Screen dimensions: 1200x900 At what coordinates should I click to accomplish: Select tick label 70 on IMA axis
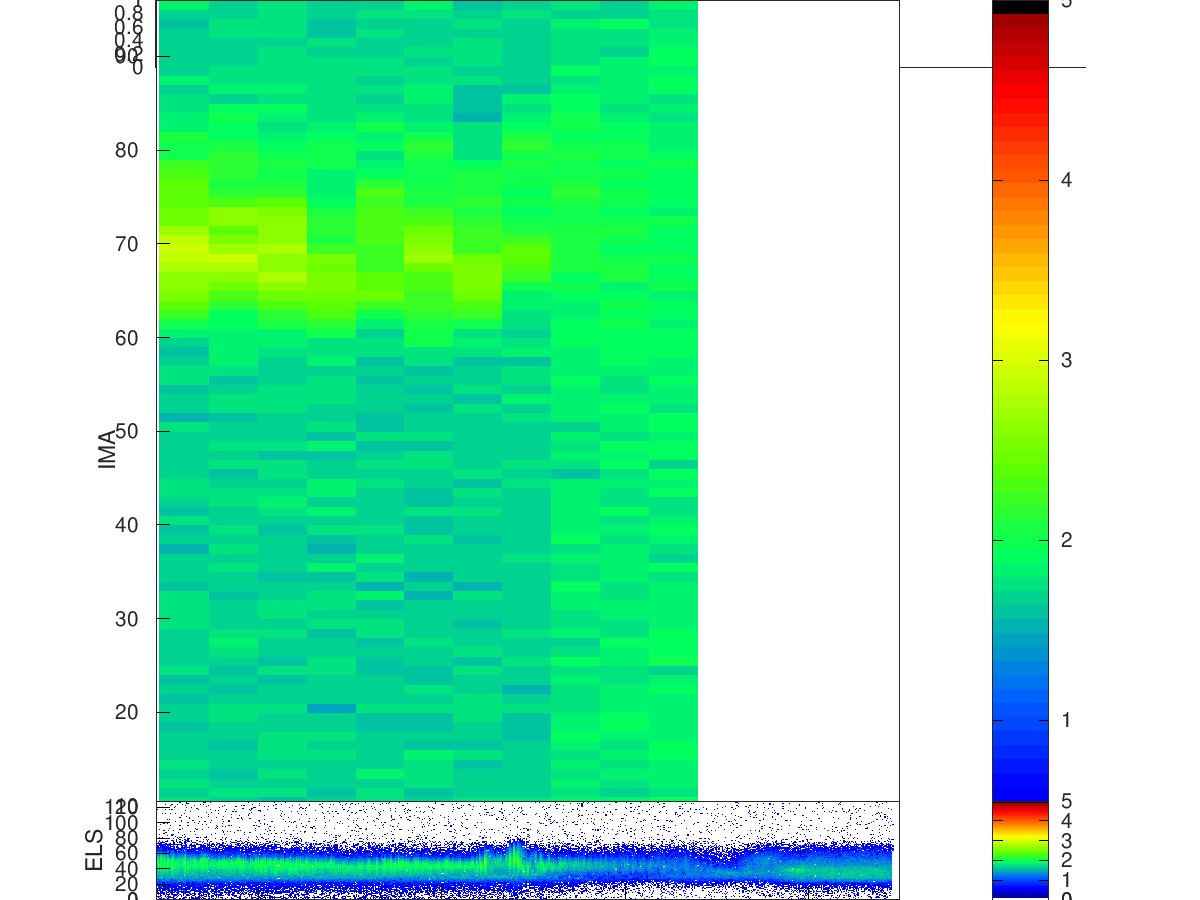(127, 244)
